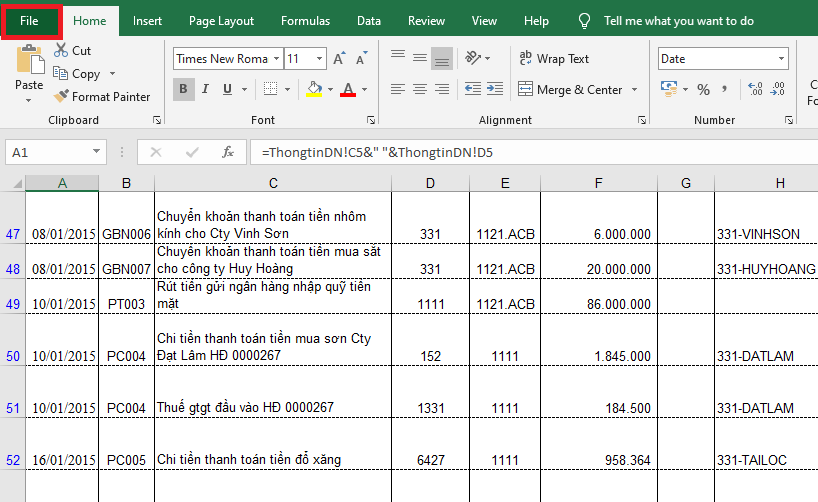The image size is (818, 502).
Task: Click the Cut scissors icon
Action: point(61,50)
